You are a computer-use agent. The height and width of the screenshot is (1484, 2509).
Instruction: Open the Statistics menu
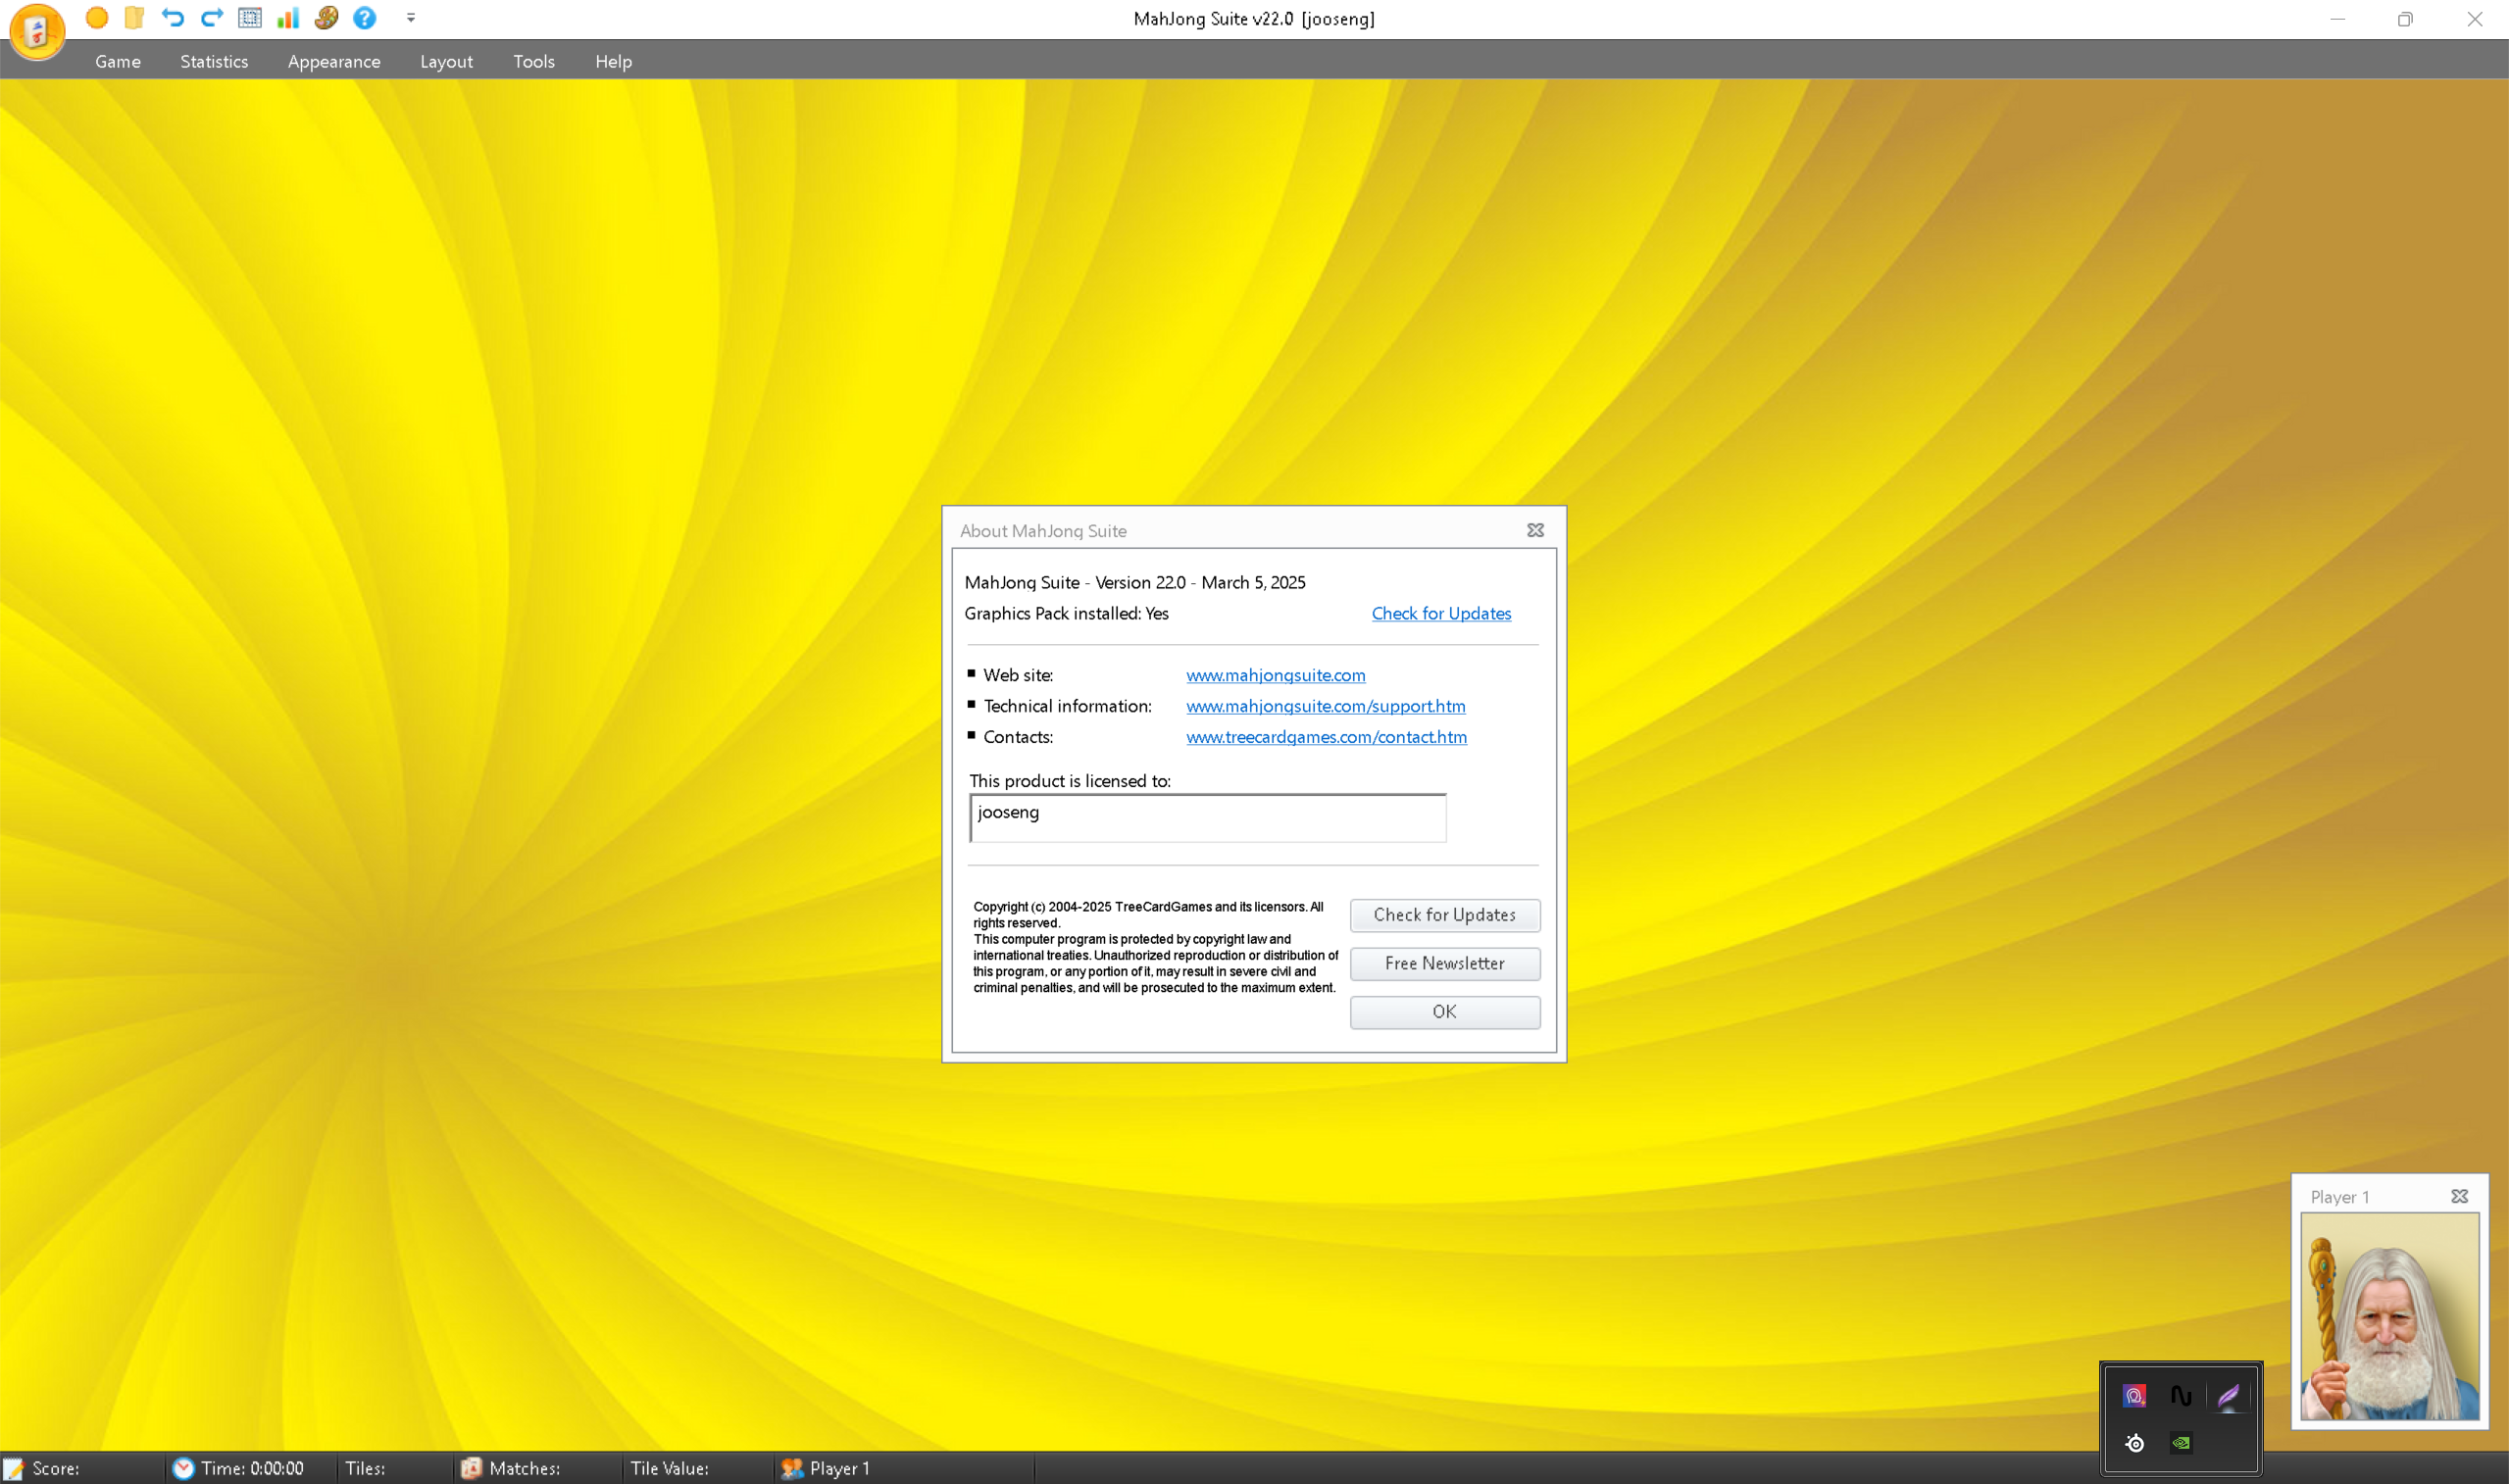(x=214, y=61)
